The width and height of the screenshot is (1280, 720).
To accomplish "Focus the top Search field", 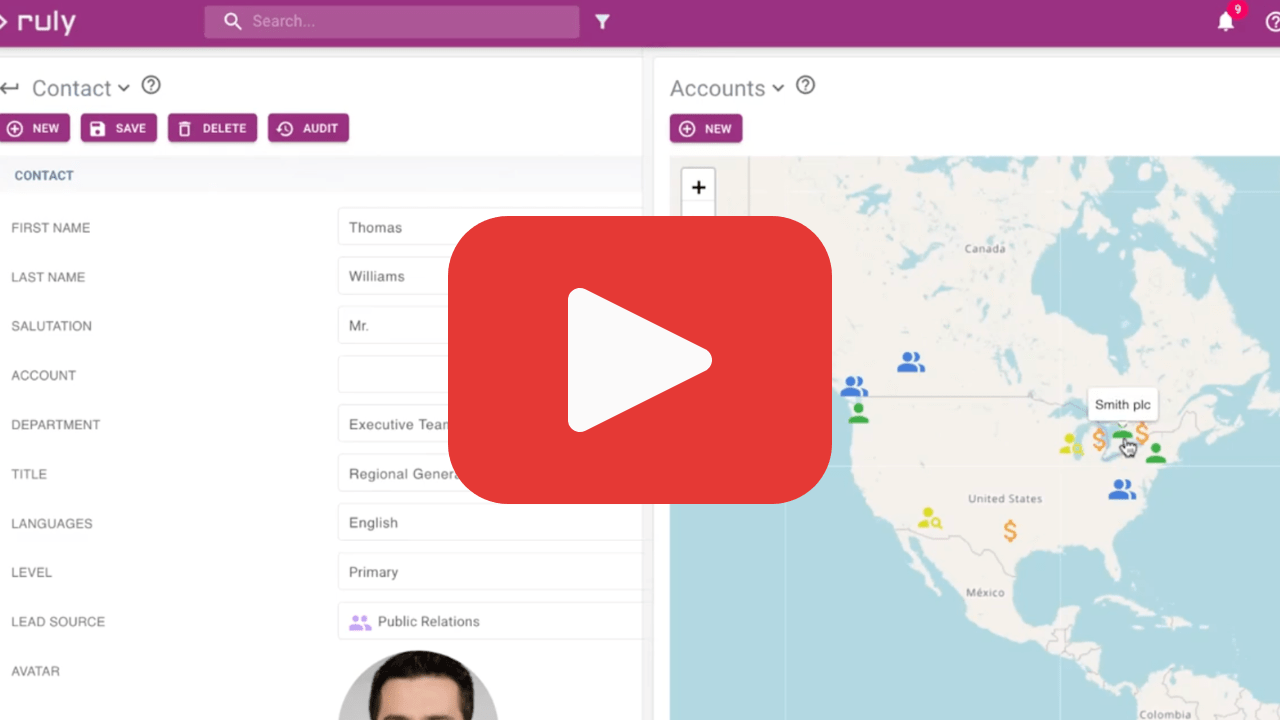I will (392, 21).
